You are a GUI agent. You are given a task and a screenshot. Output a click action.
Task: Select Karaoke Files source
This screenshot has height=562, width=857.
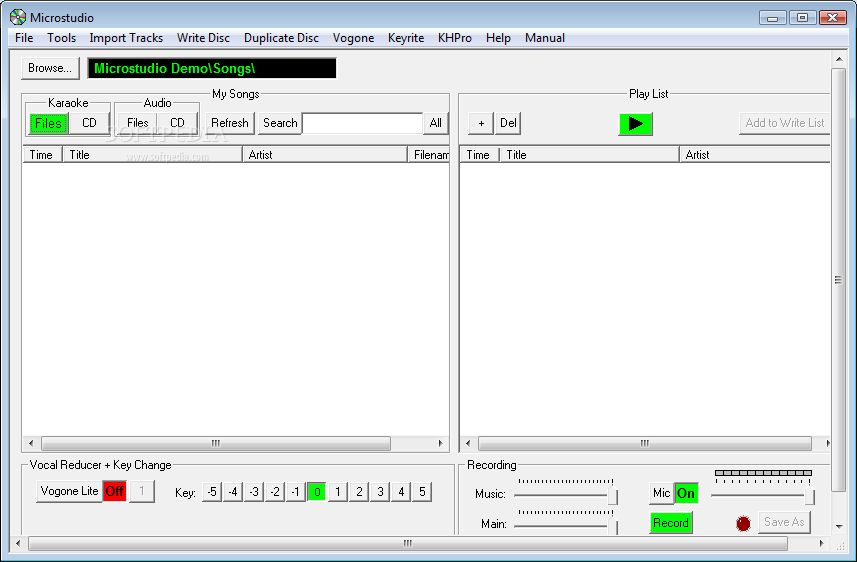pyautogui.click(x=49, y=123)
